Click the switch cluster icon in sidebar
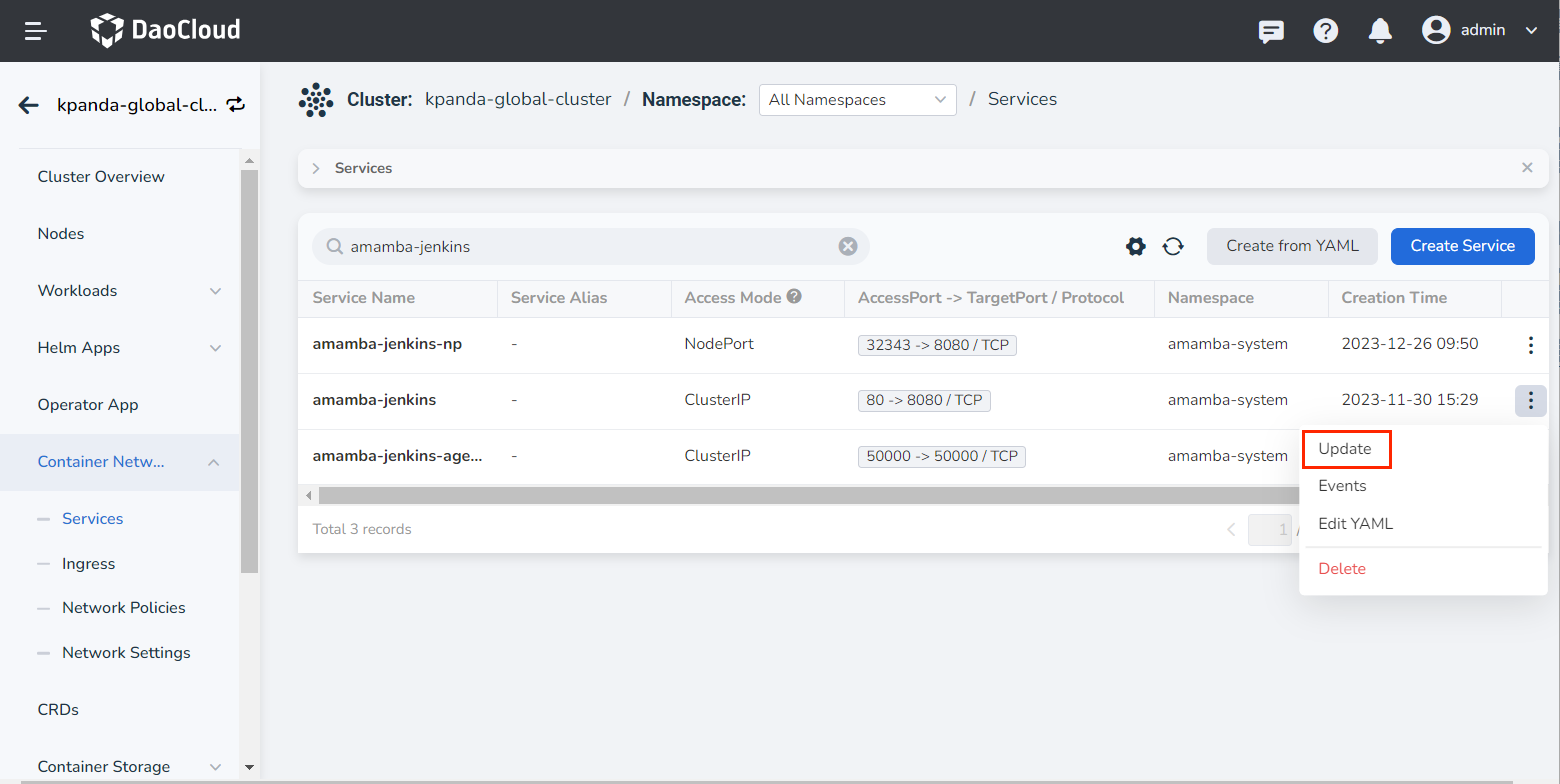 (x=236, y=105)
